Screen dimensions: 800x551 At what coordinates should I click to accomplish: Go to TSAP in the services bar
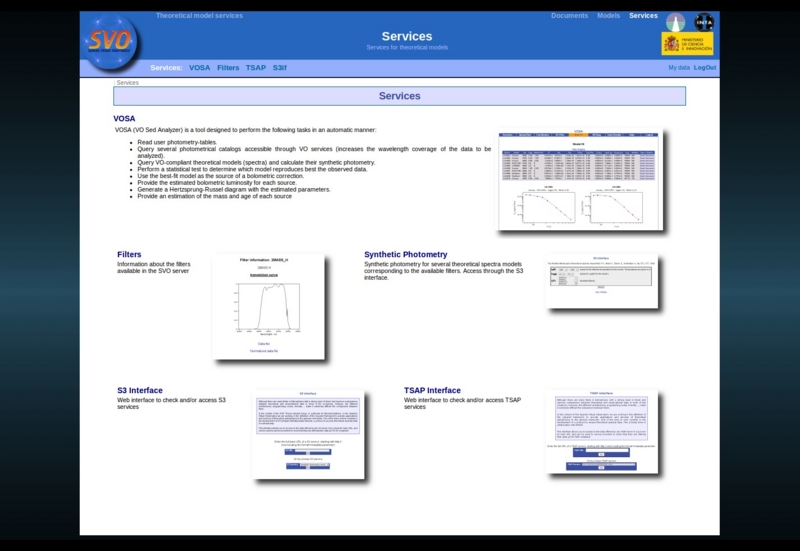256,68
